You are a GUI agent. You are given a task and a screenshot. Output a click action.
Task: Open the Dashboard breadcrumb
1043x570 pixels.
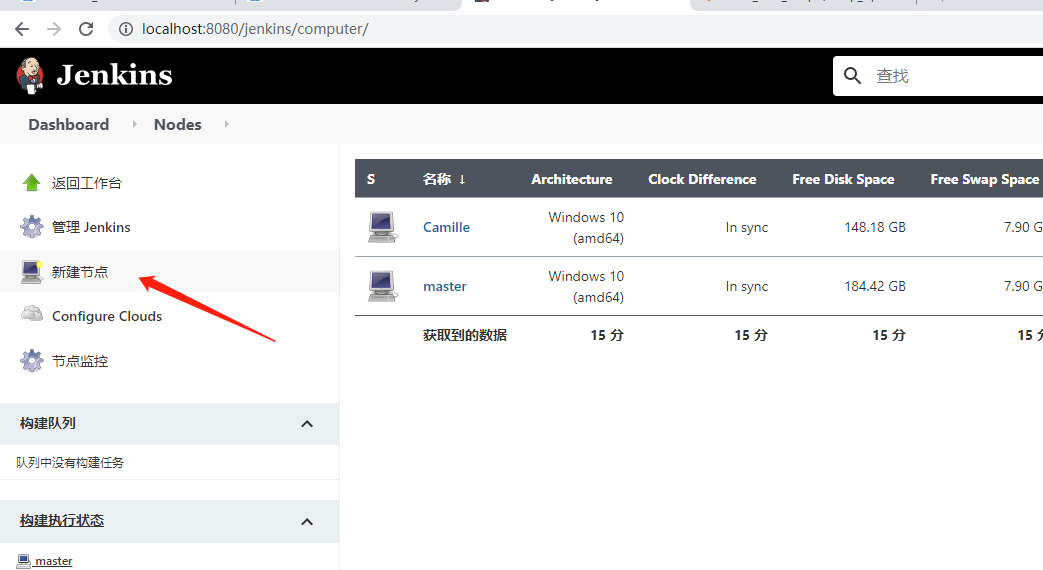[x=69, y=124]
